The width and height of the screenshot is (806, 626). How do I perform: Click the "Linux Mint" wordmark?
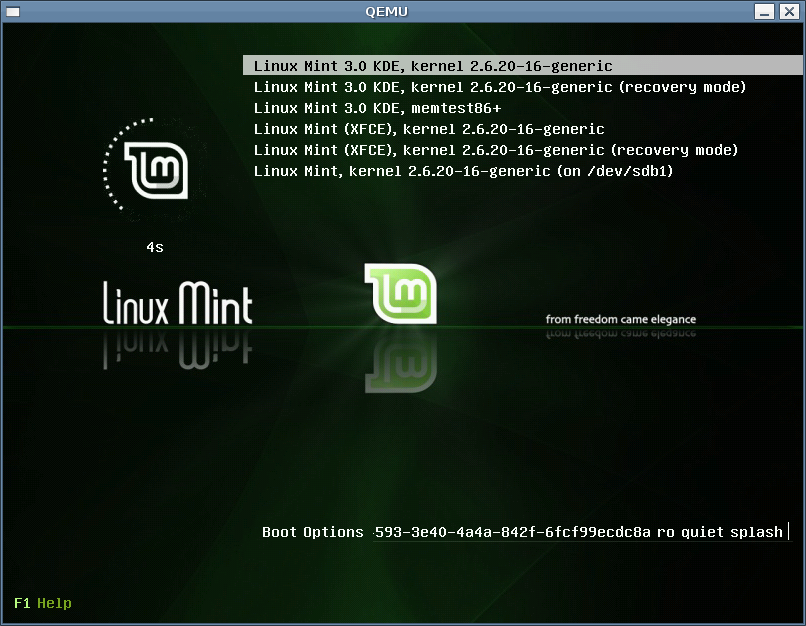click(x=178, y=303)
